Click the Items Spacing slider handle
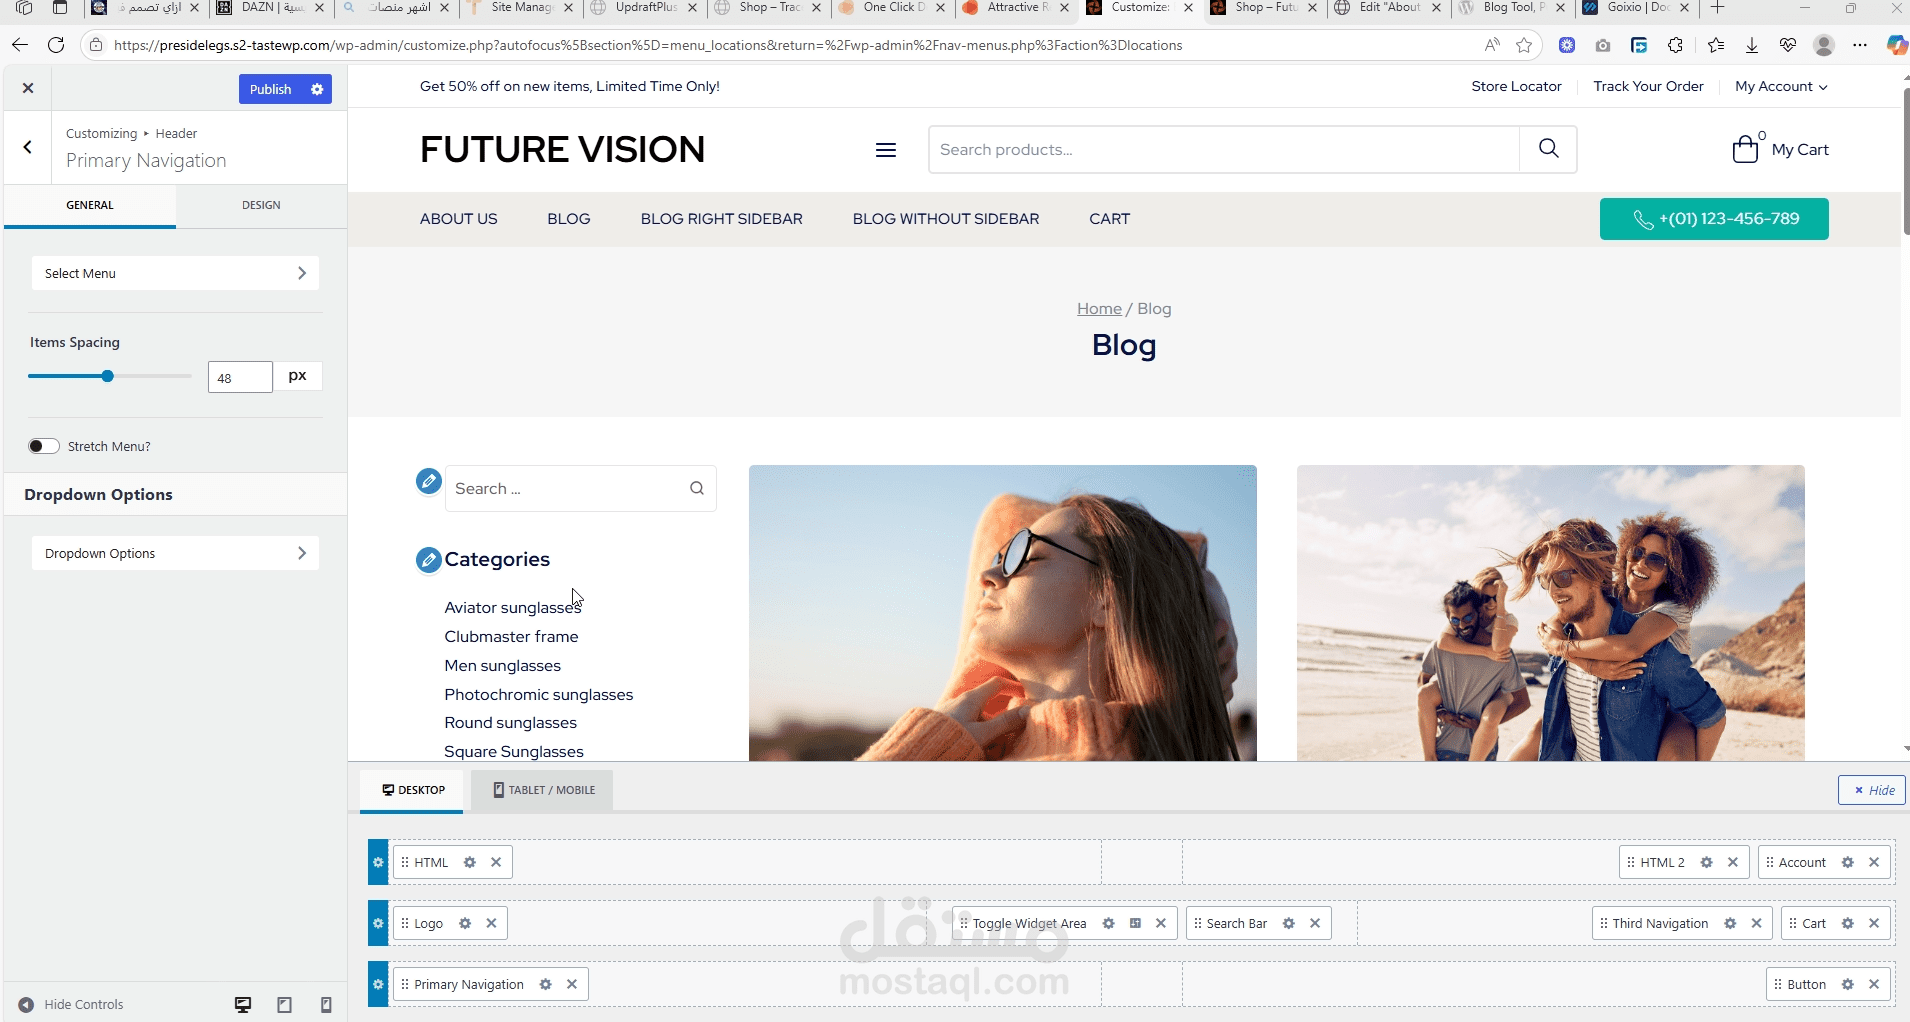 (x=107, y=376)
